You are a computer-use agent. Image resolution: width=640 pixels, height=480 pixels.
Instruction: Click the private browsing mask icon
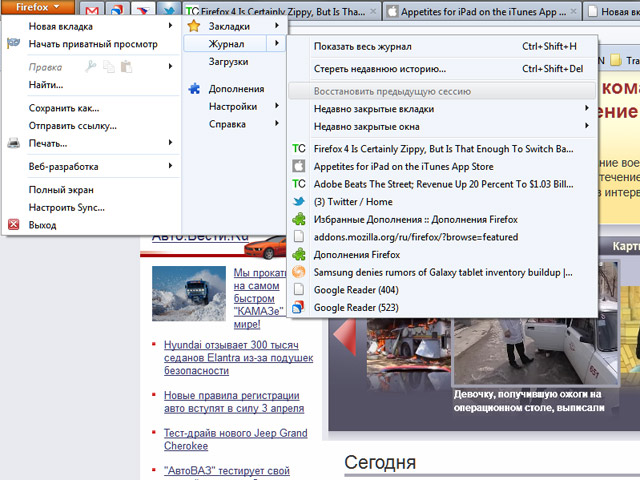point(13,43)
